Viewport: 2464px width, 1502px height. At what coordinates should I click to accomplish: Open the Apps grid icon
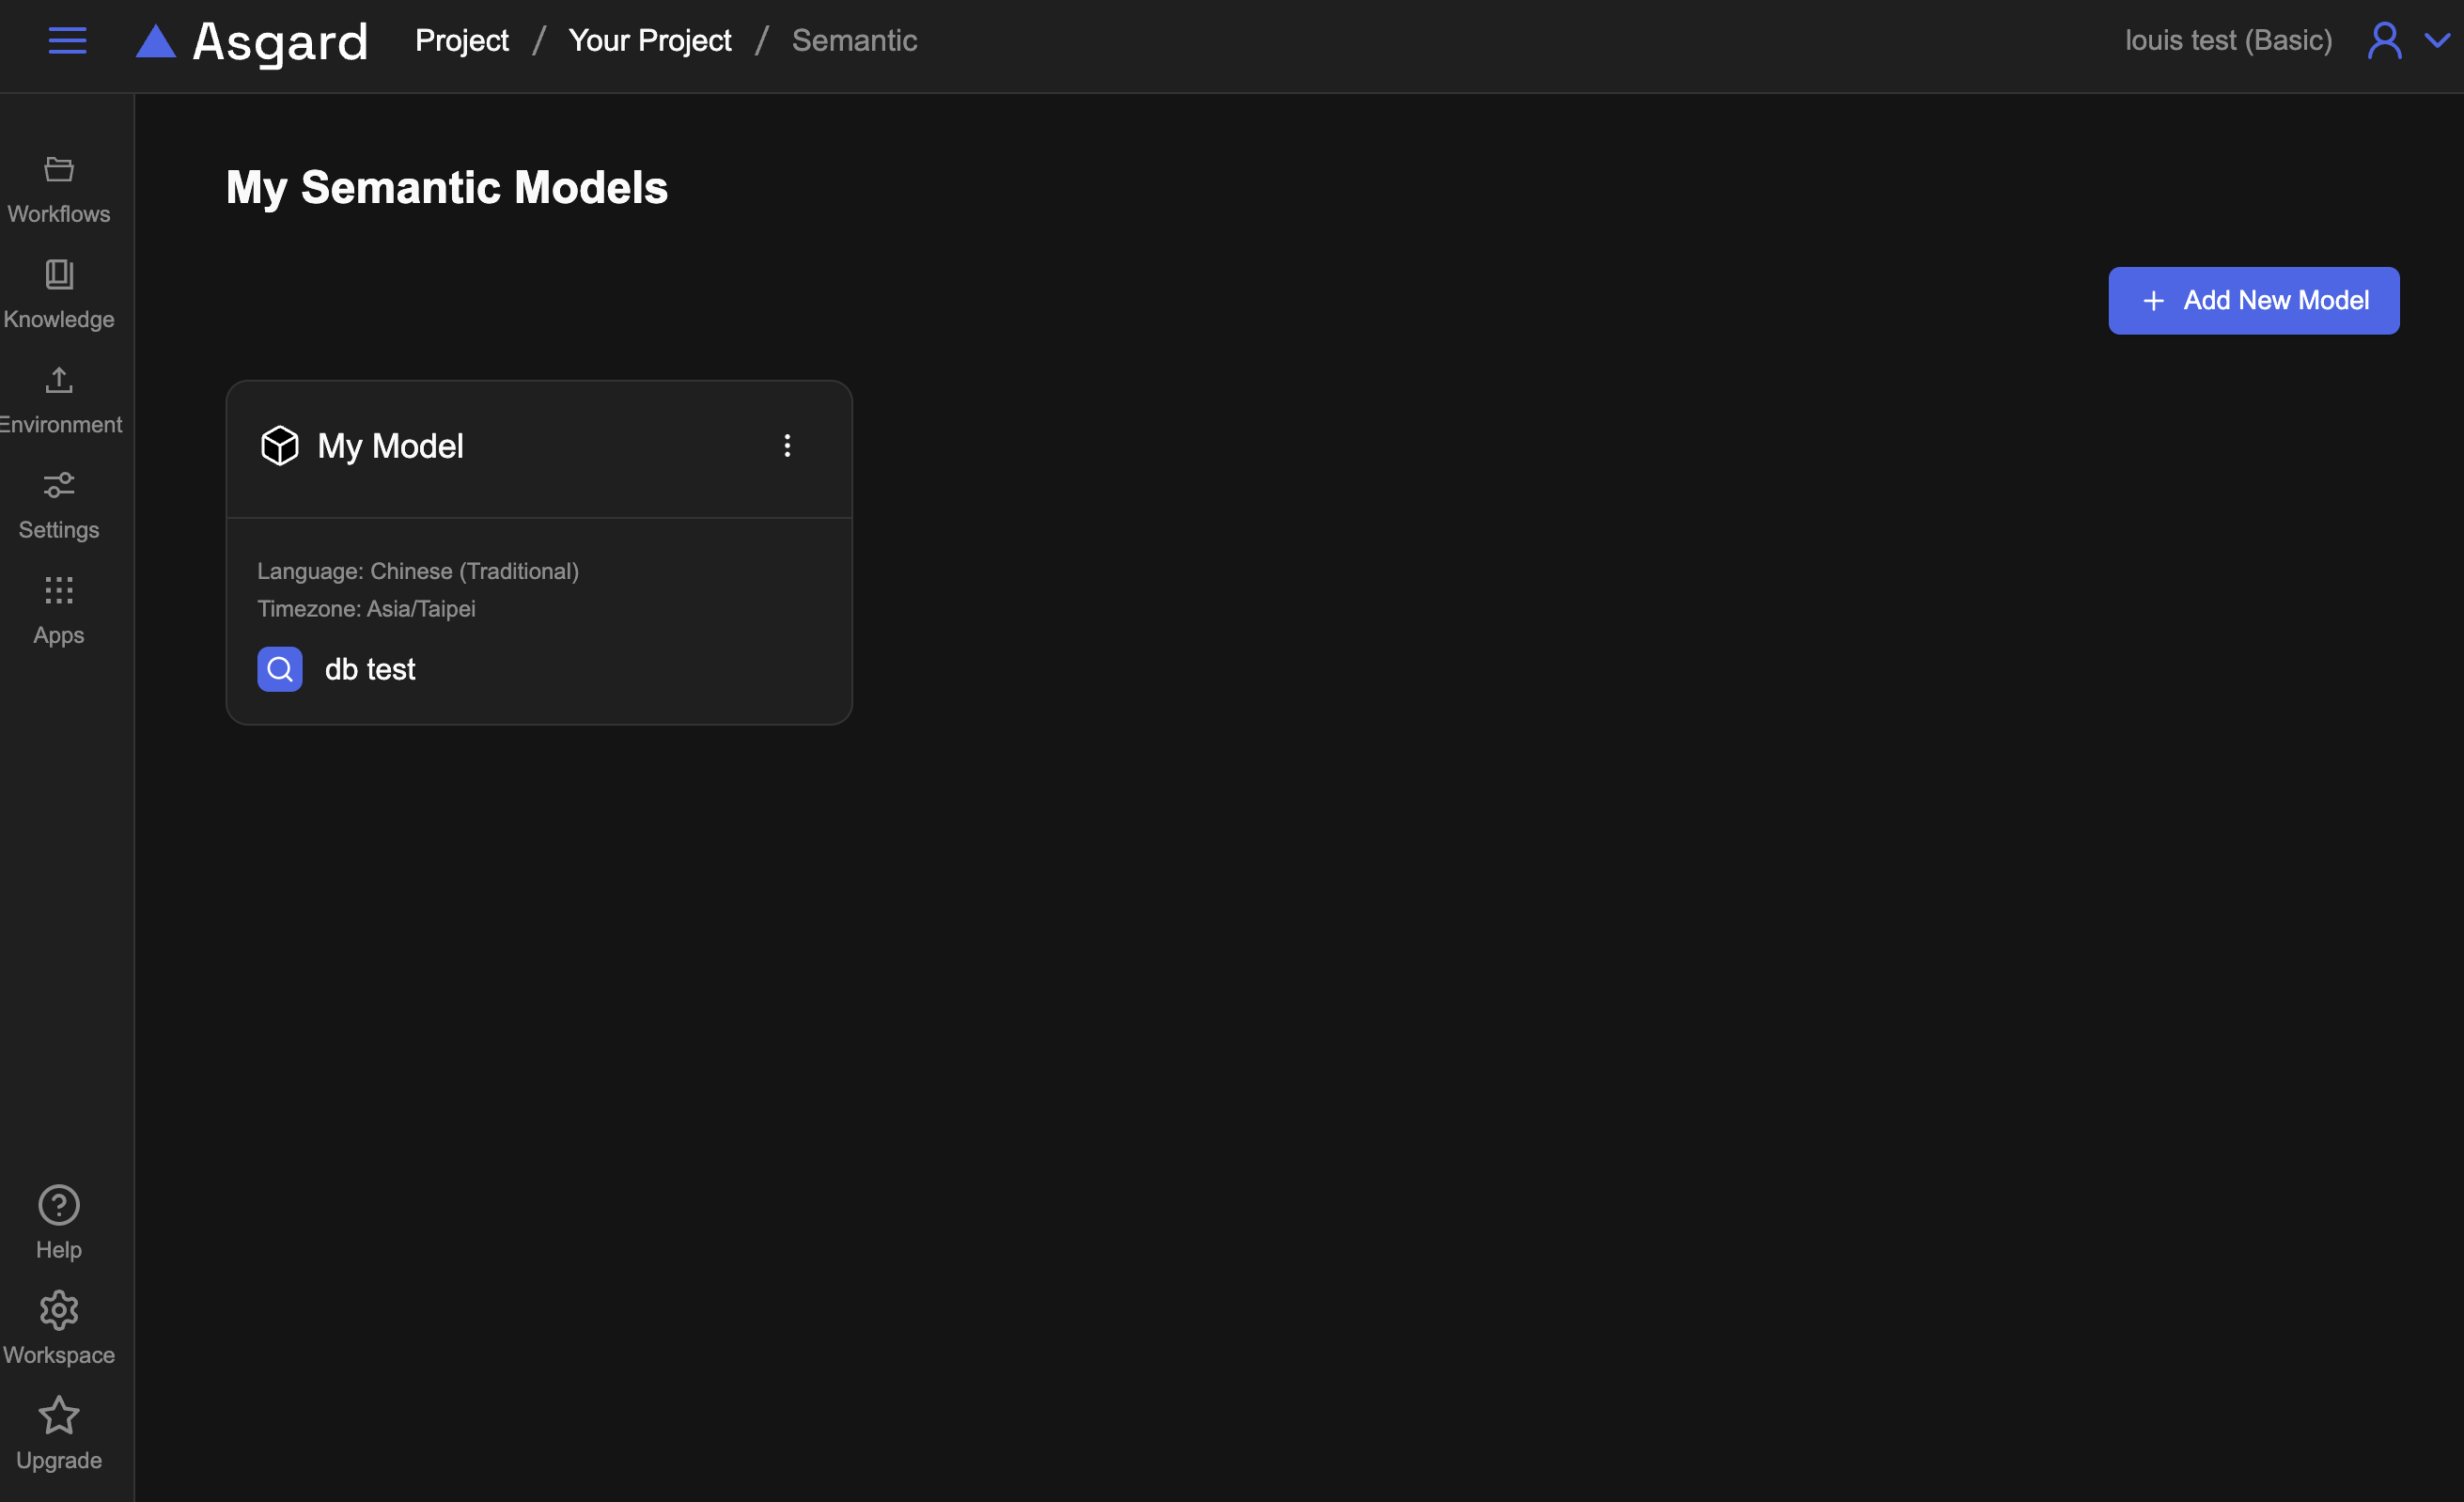click(59, 590)
